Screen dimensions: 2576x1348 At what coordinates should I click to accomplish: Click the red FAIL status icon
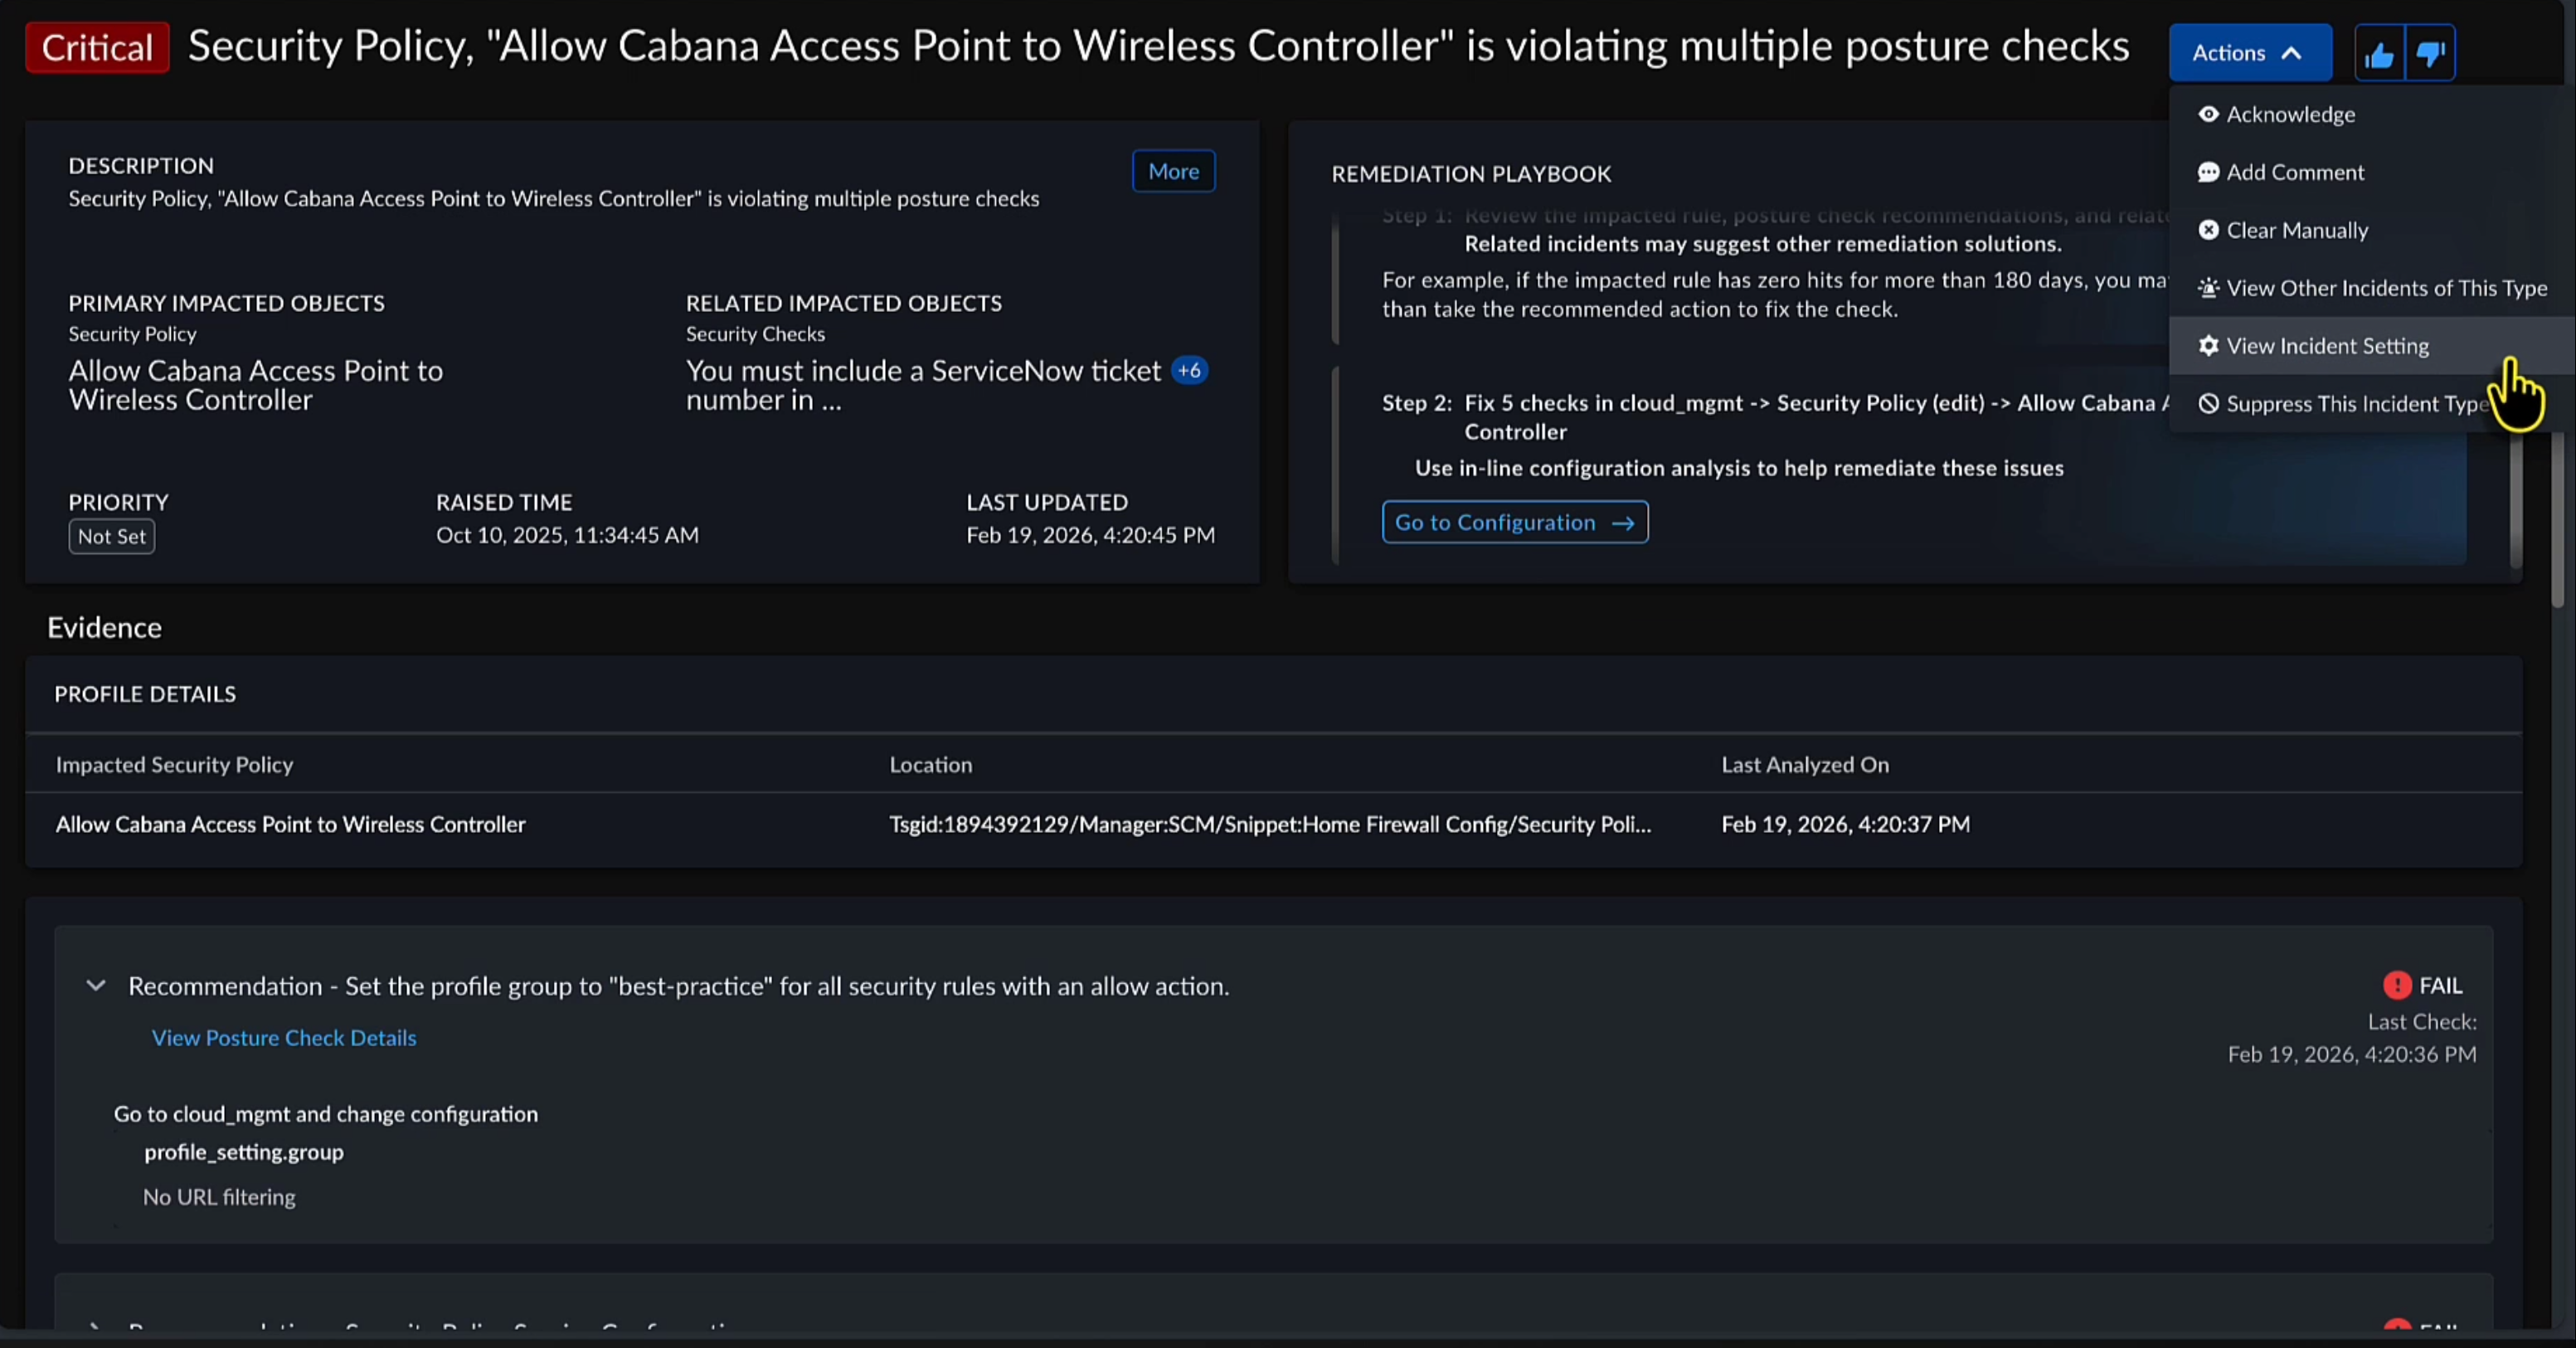click(x=2397, y=986)
